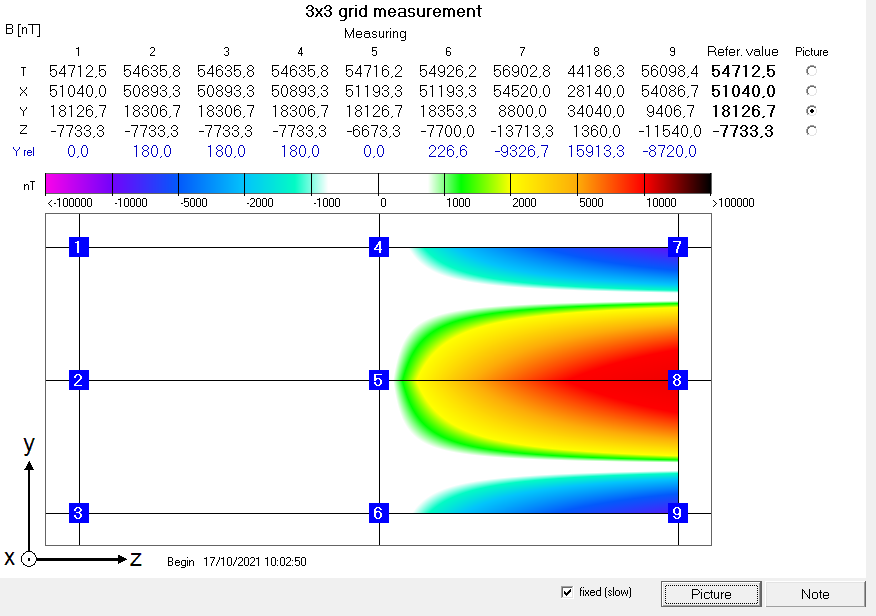The image size is (876, 616).
Task: Click the Measuring status label
Action: pyautogui.click(x=375, y=34)
